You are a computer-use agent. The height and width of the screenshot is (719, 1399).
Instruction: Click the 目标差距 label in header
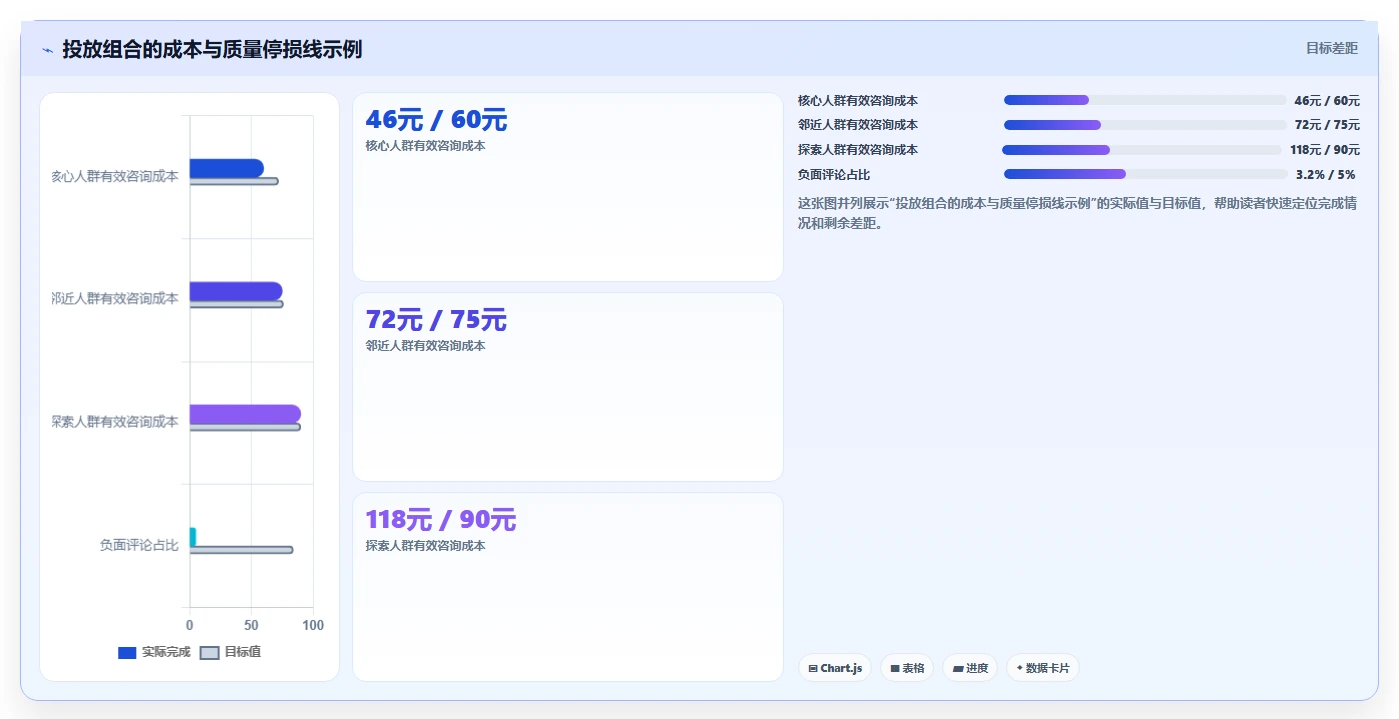click(1332, 48)
